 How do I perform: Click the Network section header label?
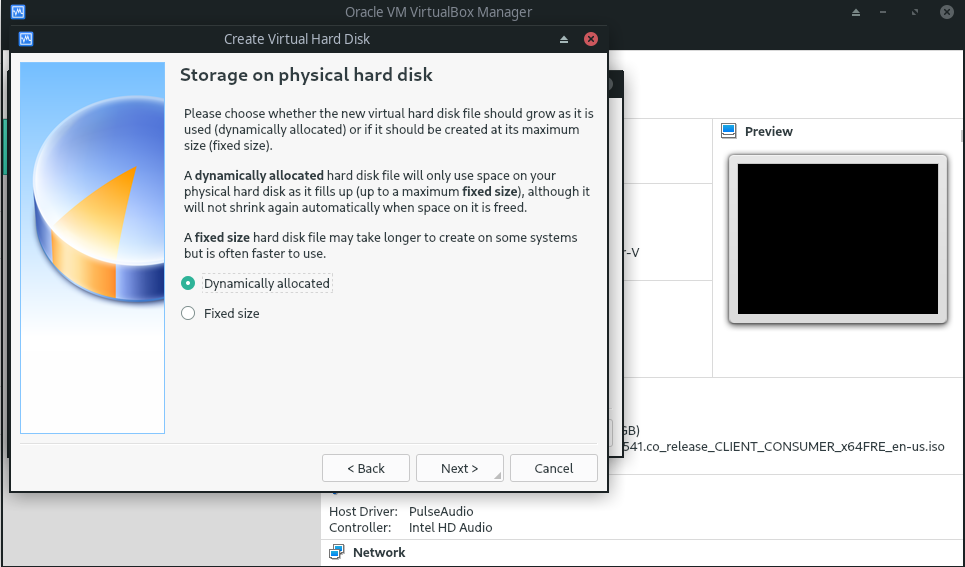pos(379,552)
